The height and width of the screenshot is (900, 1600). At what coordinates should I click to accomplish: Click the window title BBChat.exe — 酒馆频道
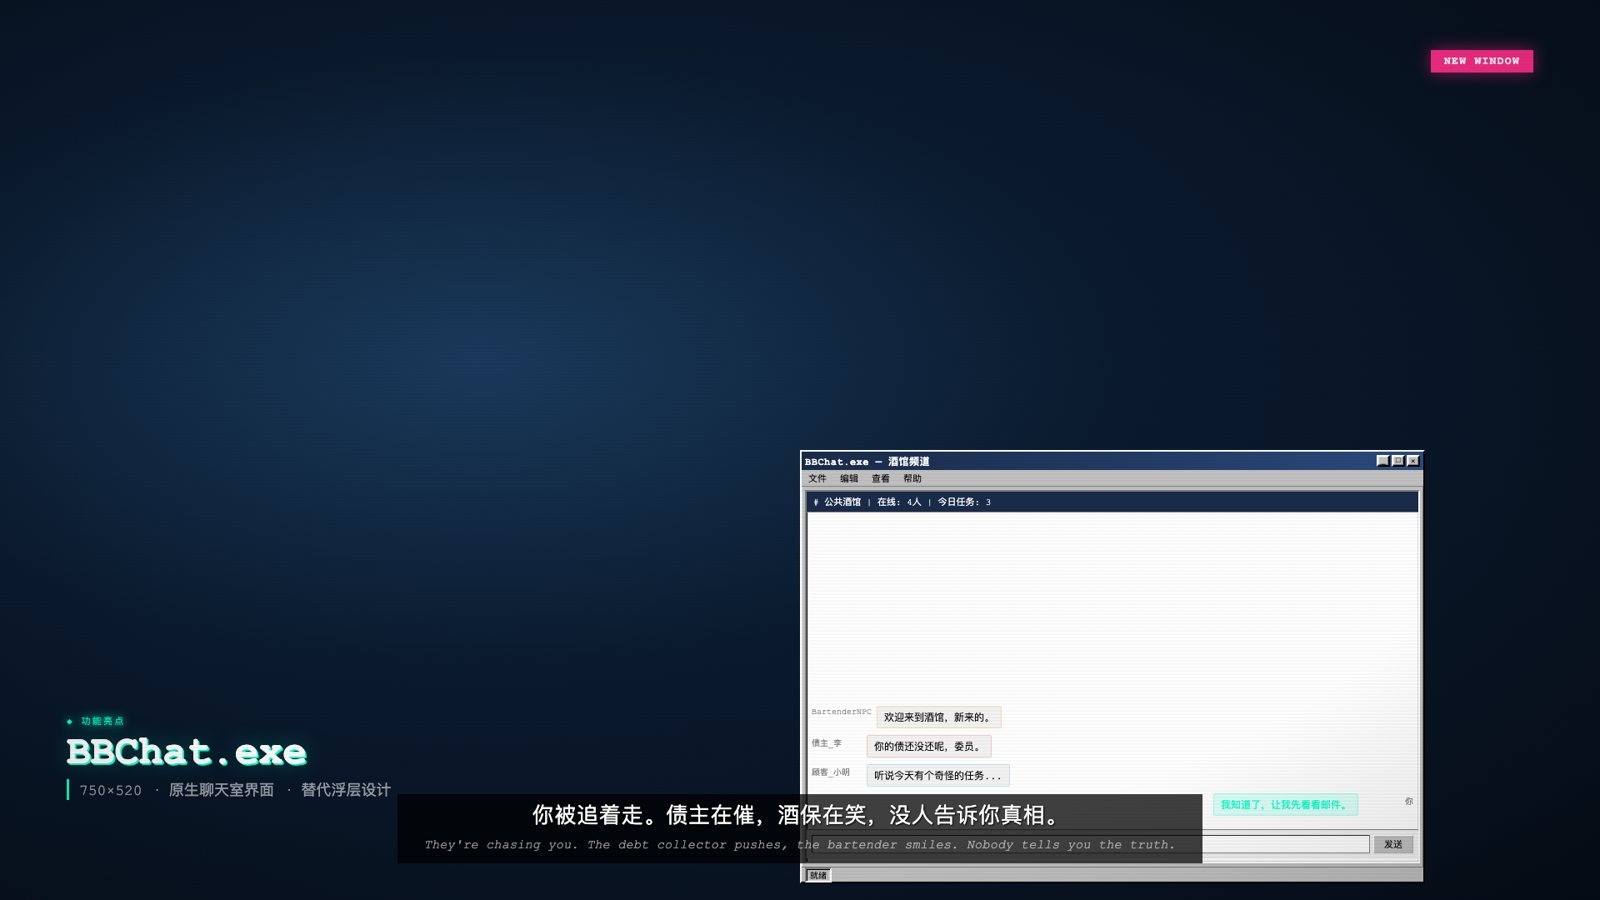[x=867, y=461]
